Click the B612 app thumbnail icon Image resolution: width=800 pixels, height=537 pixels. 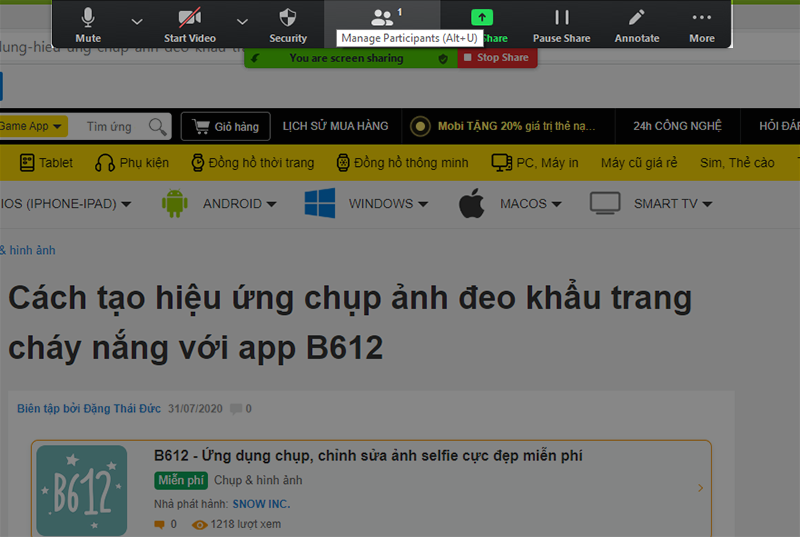tap(81, 490)
